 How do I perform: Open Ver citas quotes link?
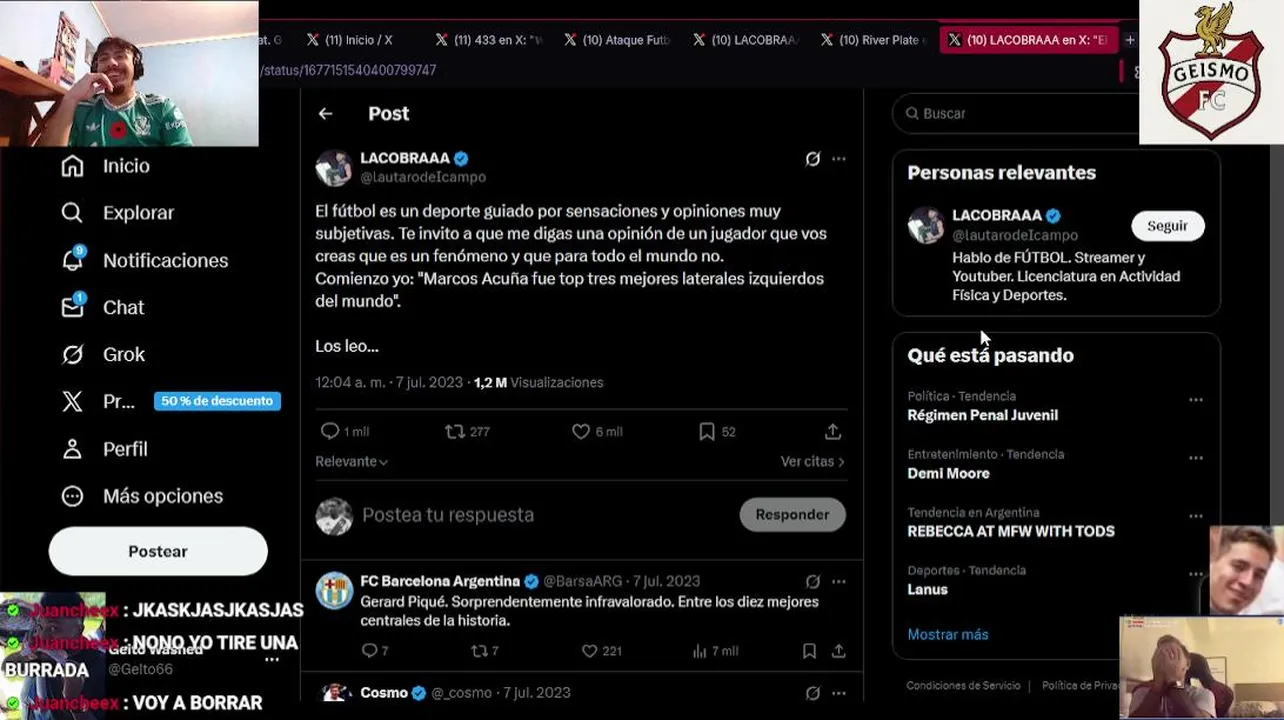click(812, 462)
